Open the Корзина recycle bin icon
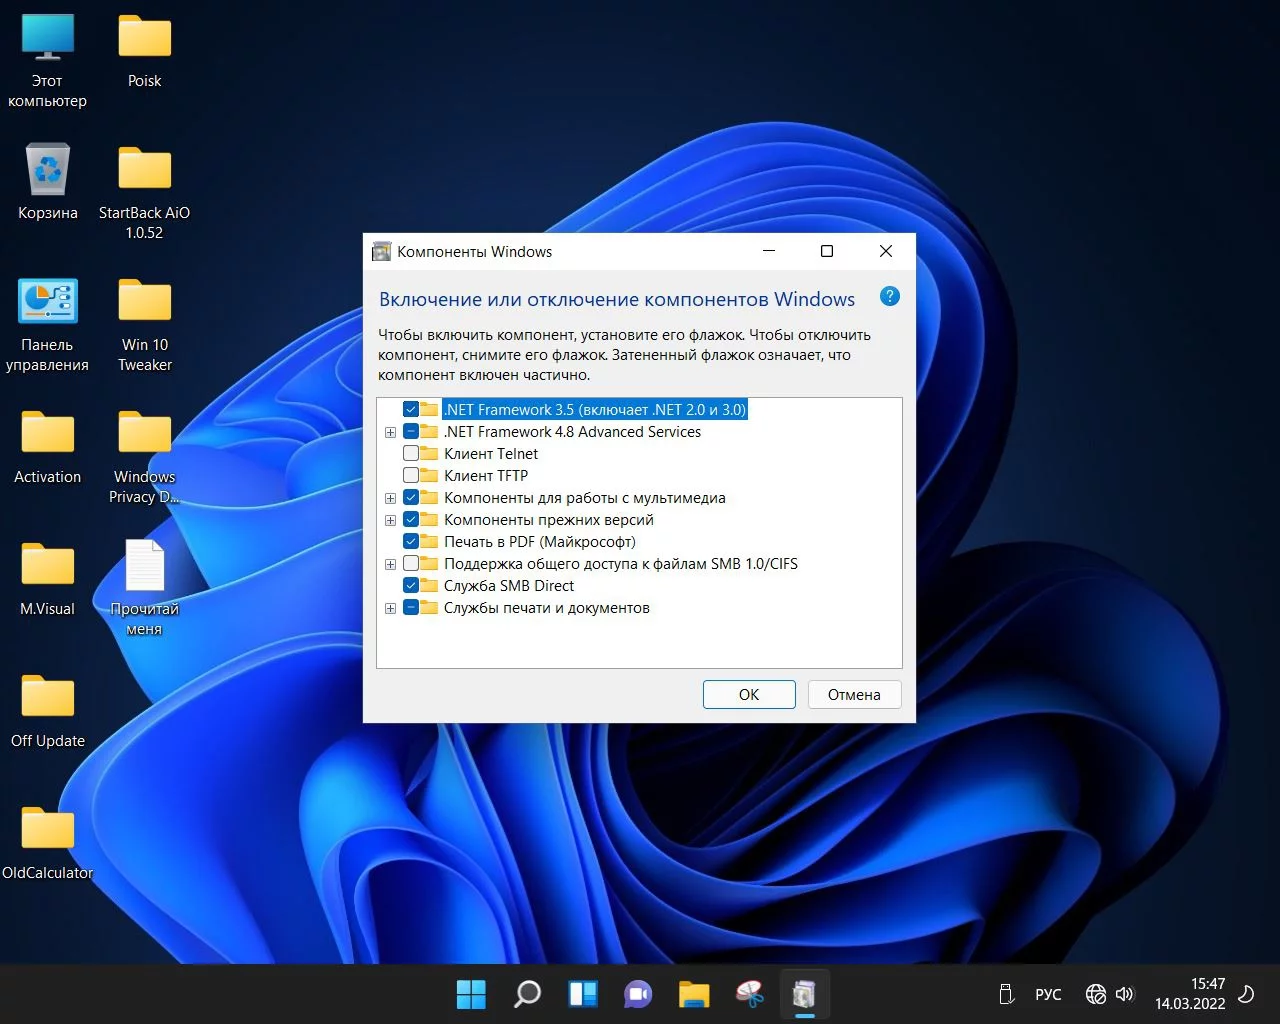The height and width of the screenshot is (1024, 1280). point(47,170)
